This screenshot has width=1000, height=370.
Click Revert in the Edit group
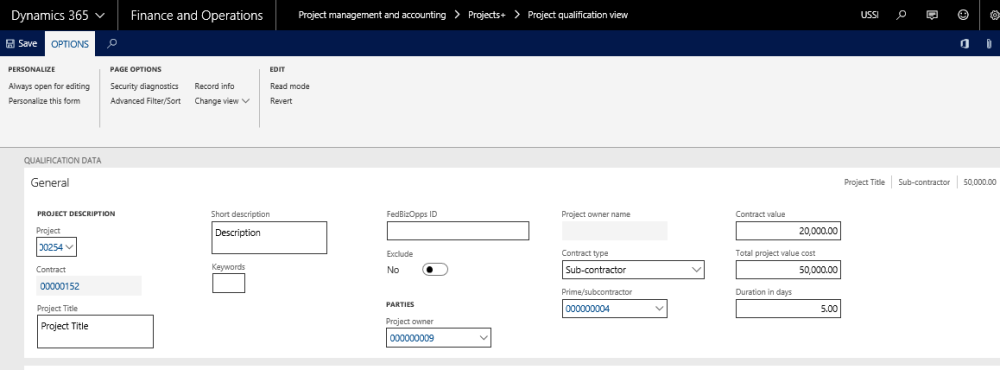(281, 101)
